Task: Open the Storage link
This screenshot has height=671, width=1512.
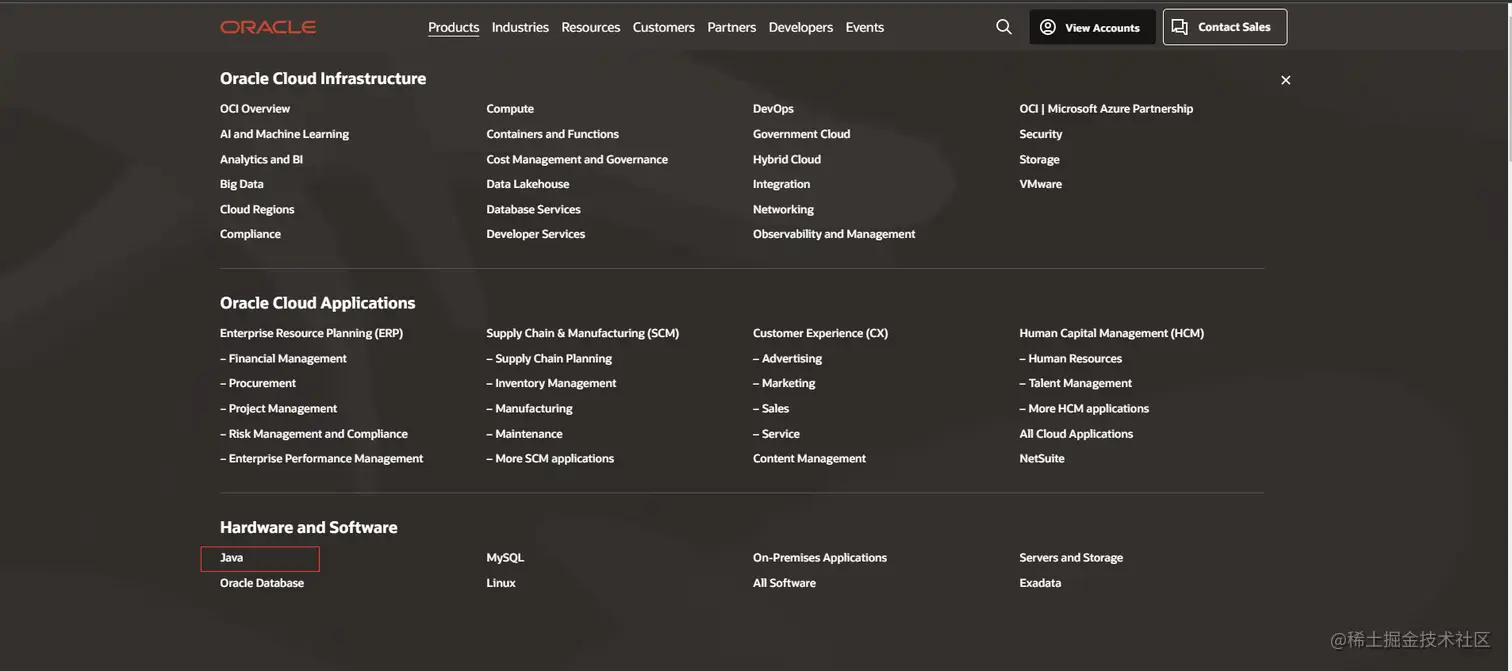Action: pyautogui.click(x=1039, y=159)
